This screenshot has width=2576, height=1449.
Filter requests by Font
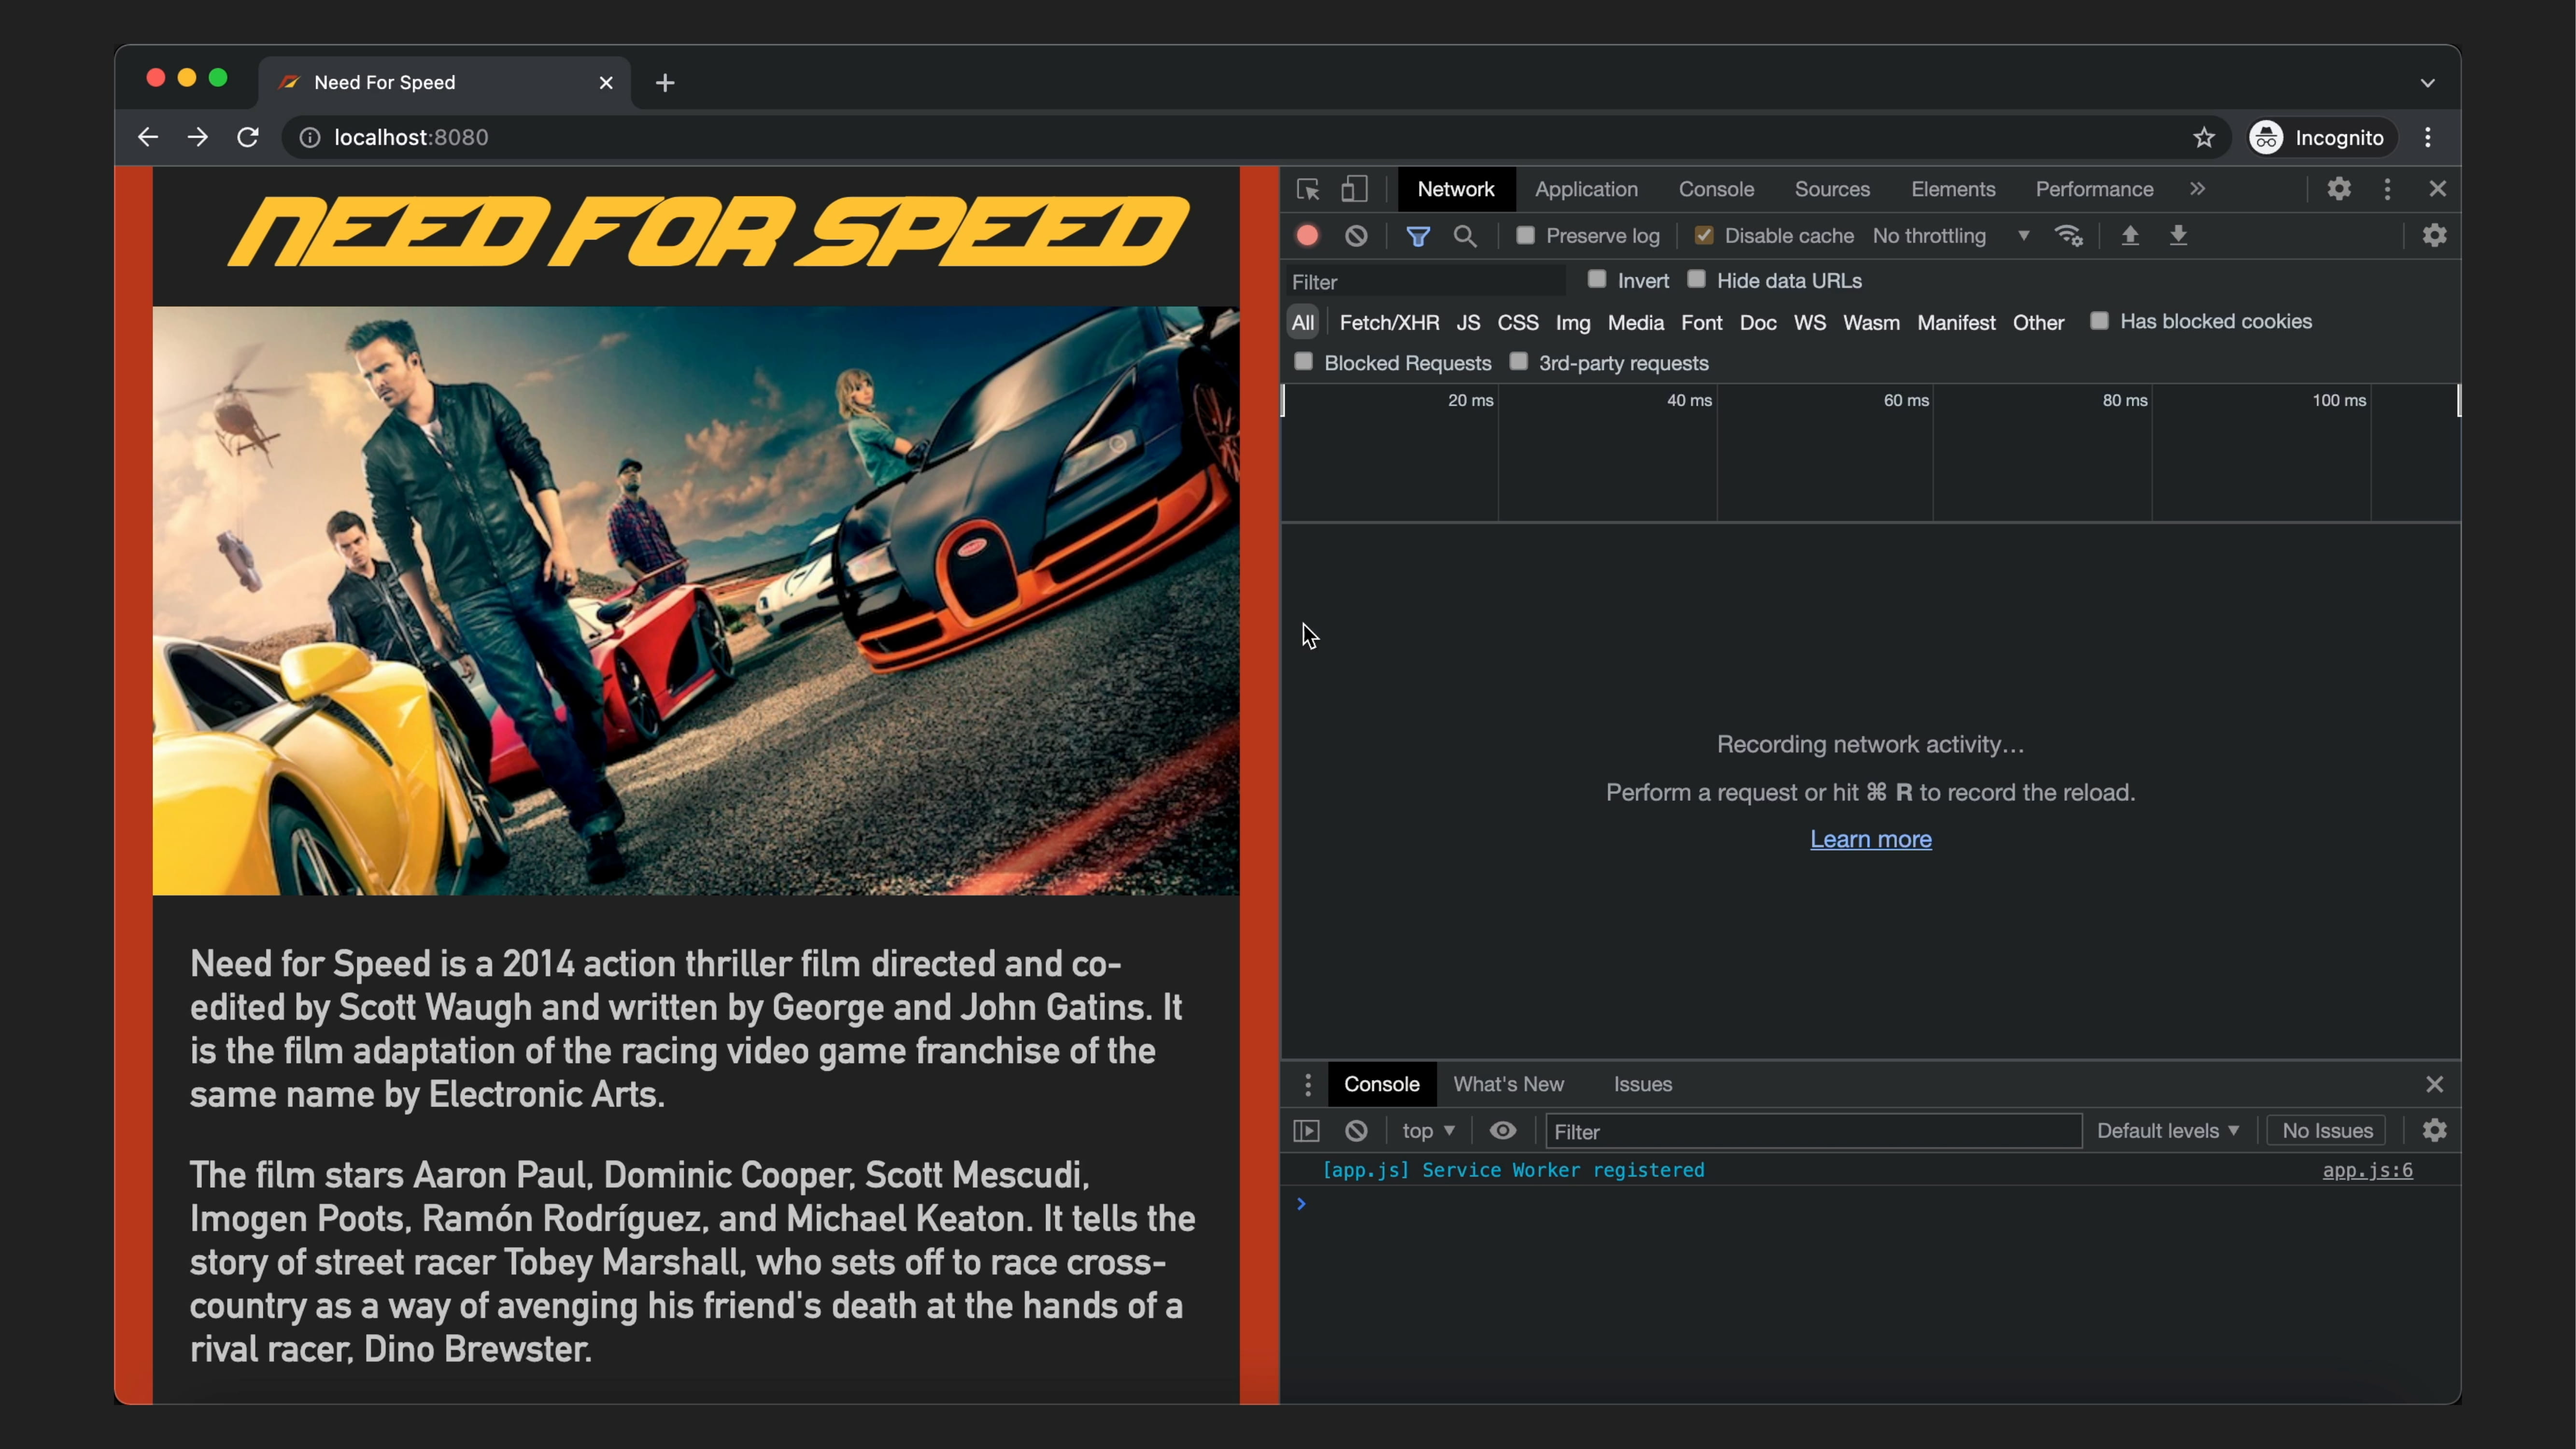coord(1701,322)
